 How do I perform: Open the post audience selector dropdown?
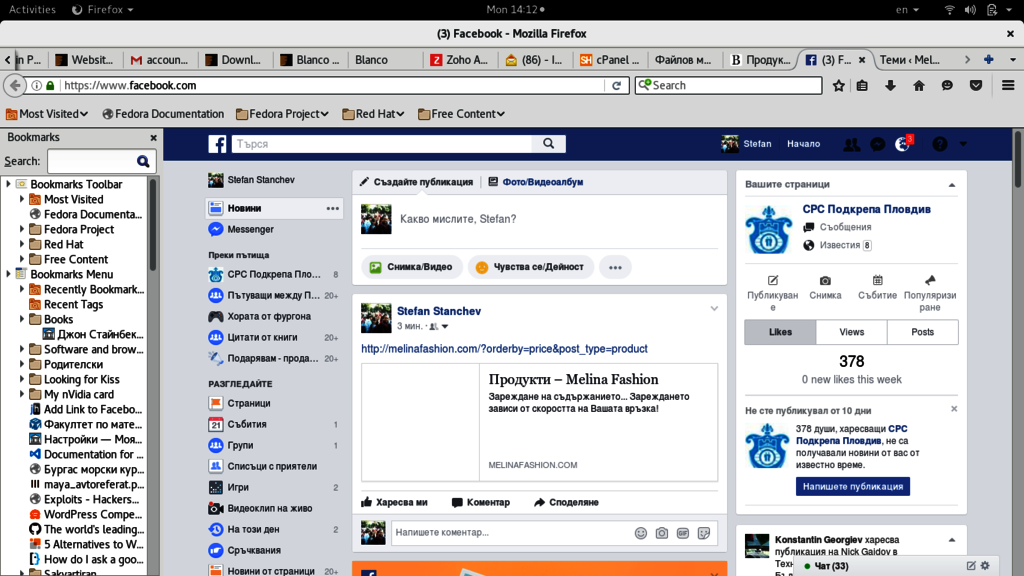click(x=438, y=327)
